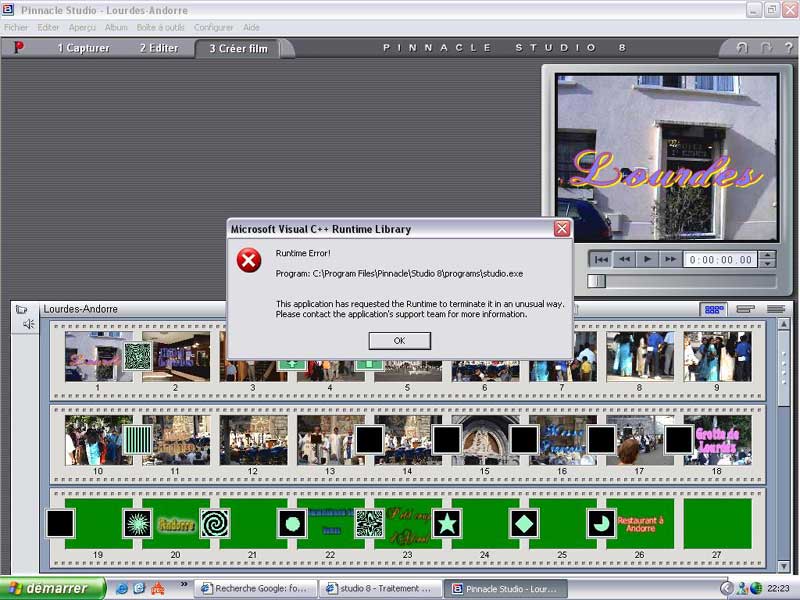
Task: Open the video toolbox camera icon
Action: [x=21, y=309]
